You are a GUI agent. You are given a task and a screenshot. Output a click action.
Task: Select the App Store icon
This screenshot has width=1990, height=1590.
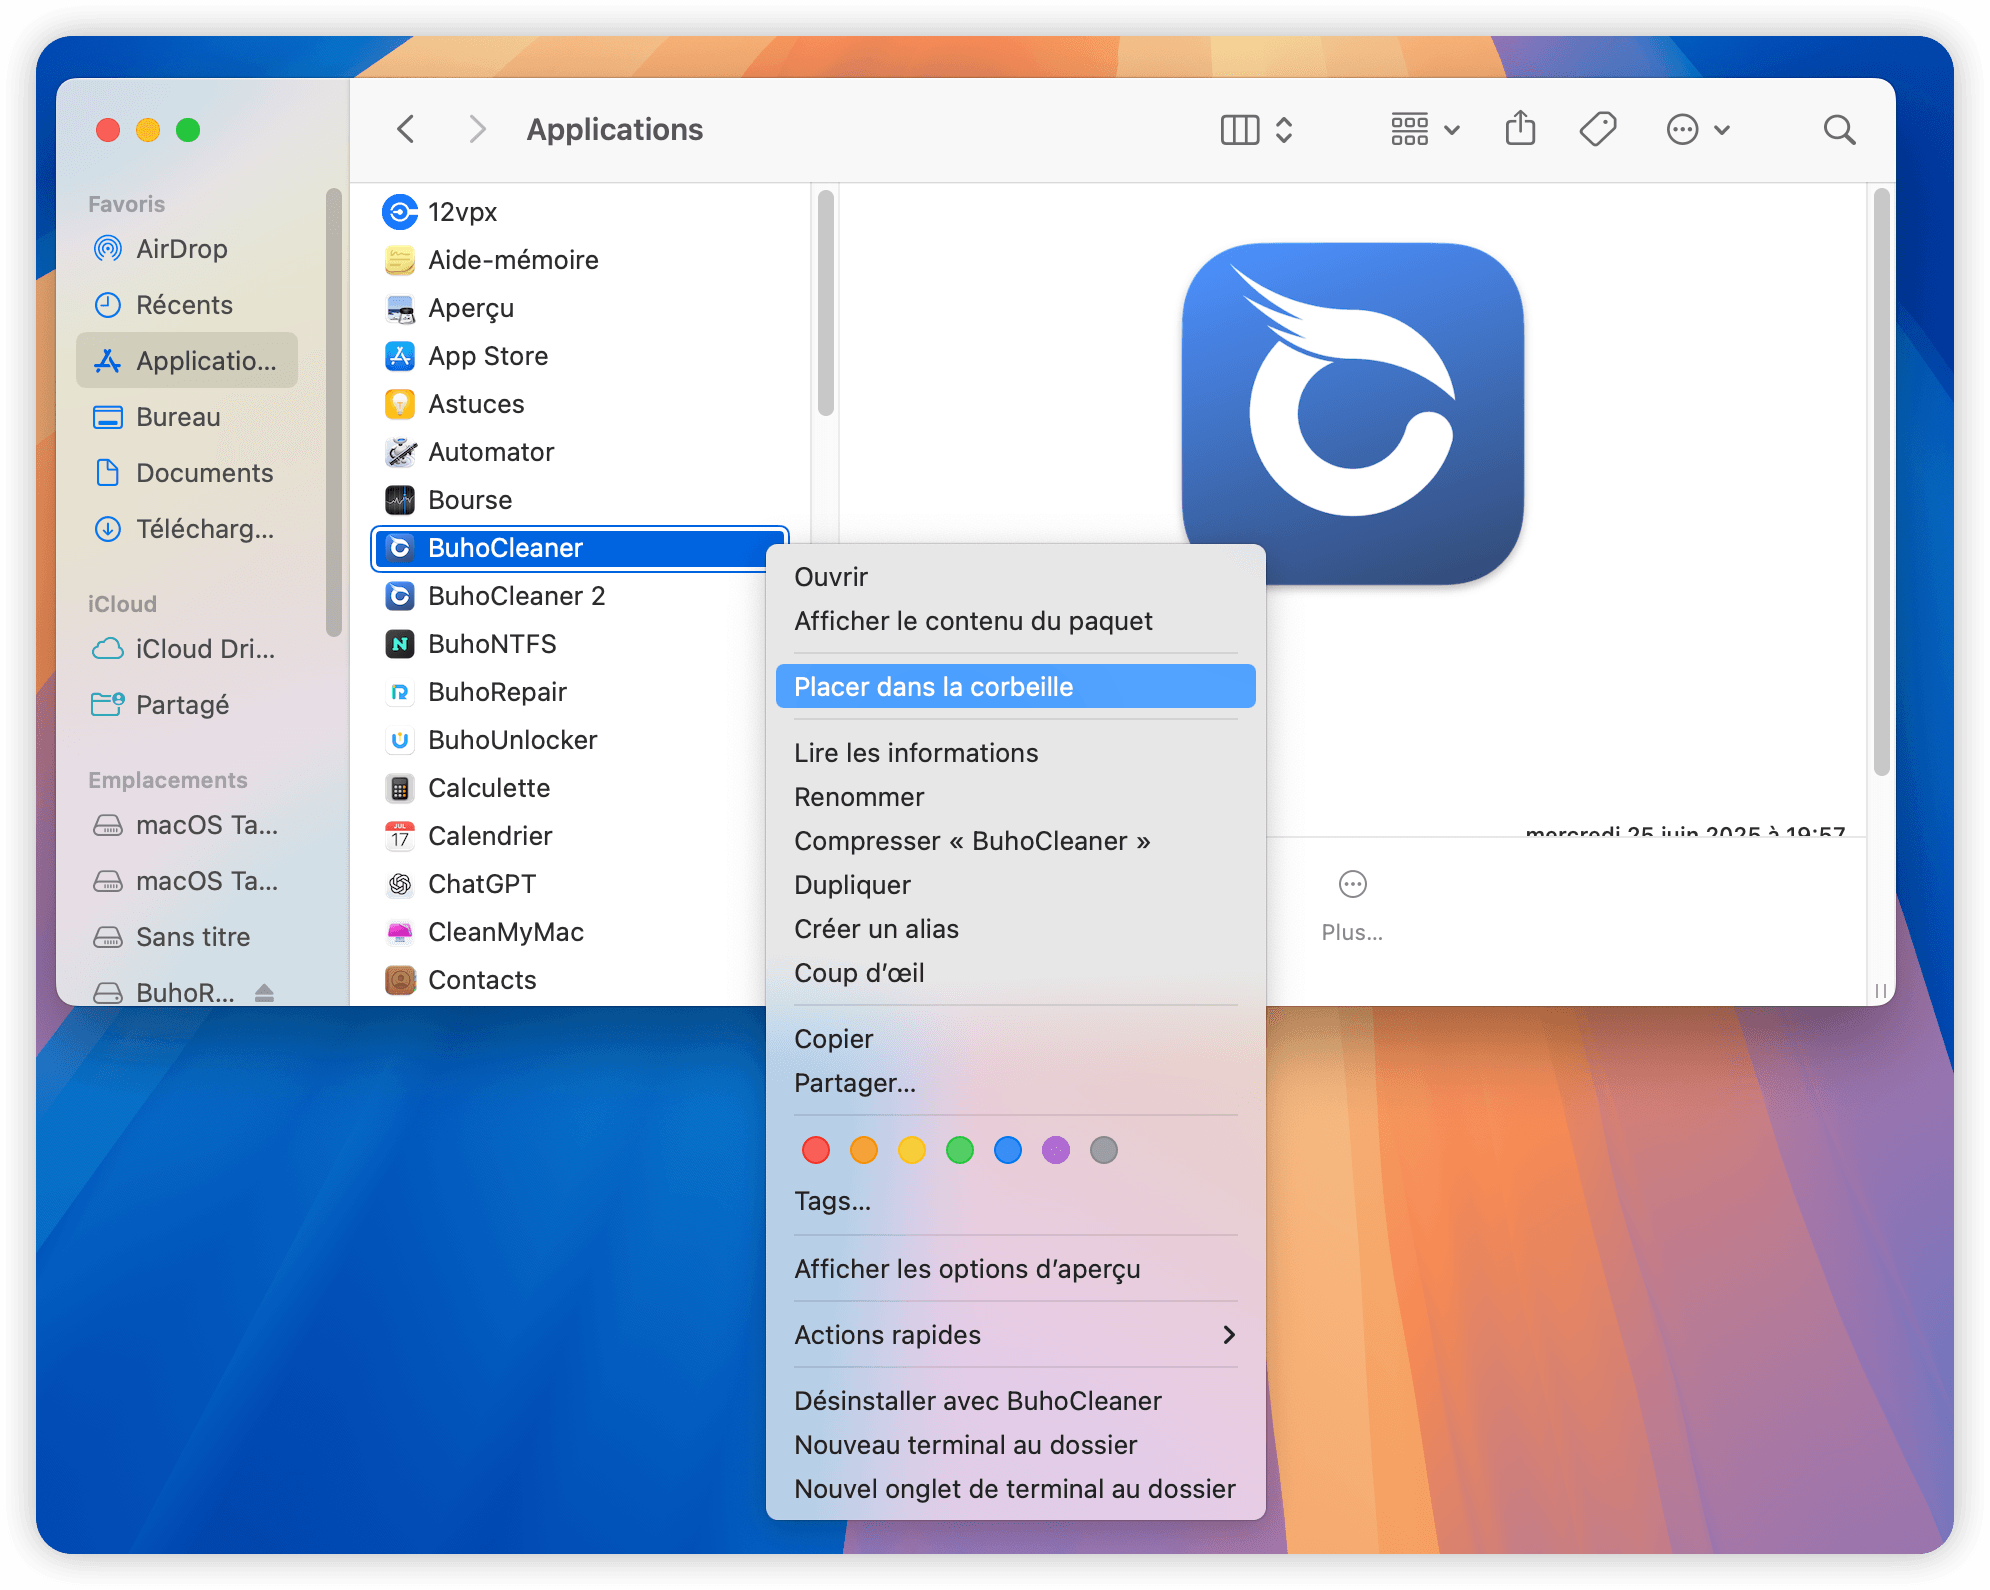pyautogui.click(x=400, y=356)
